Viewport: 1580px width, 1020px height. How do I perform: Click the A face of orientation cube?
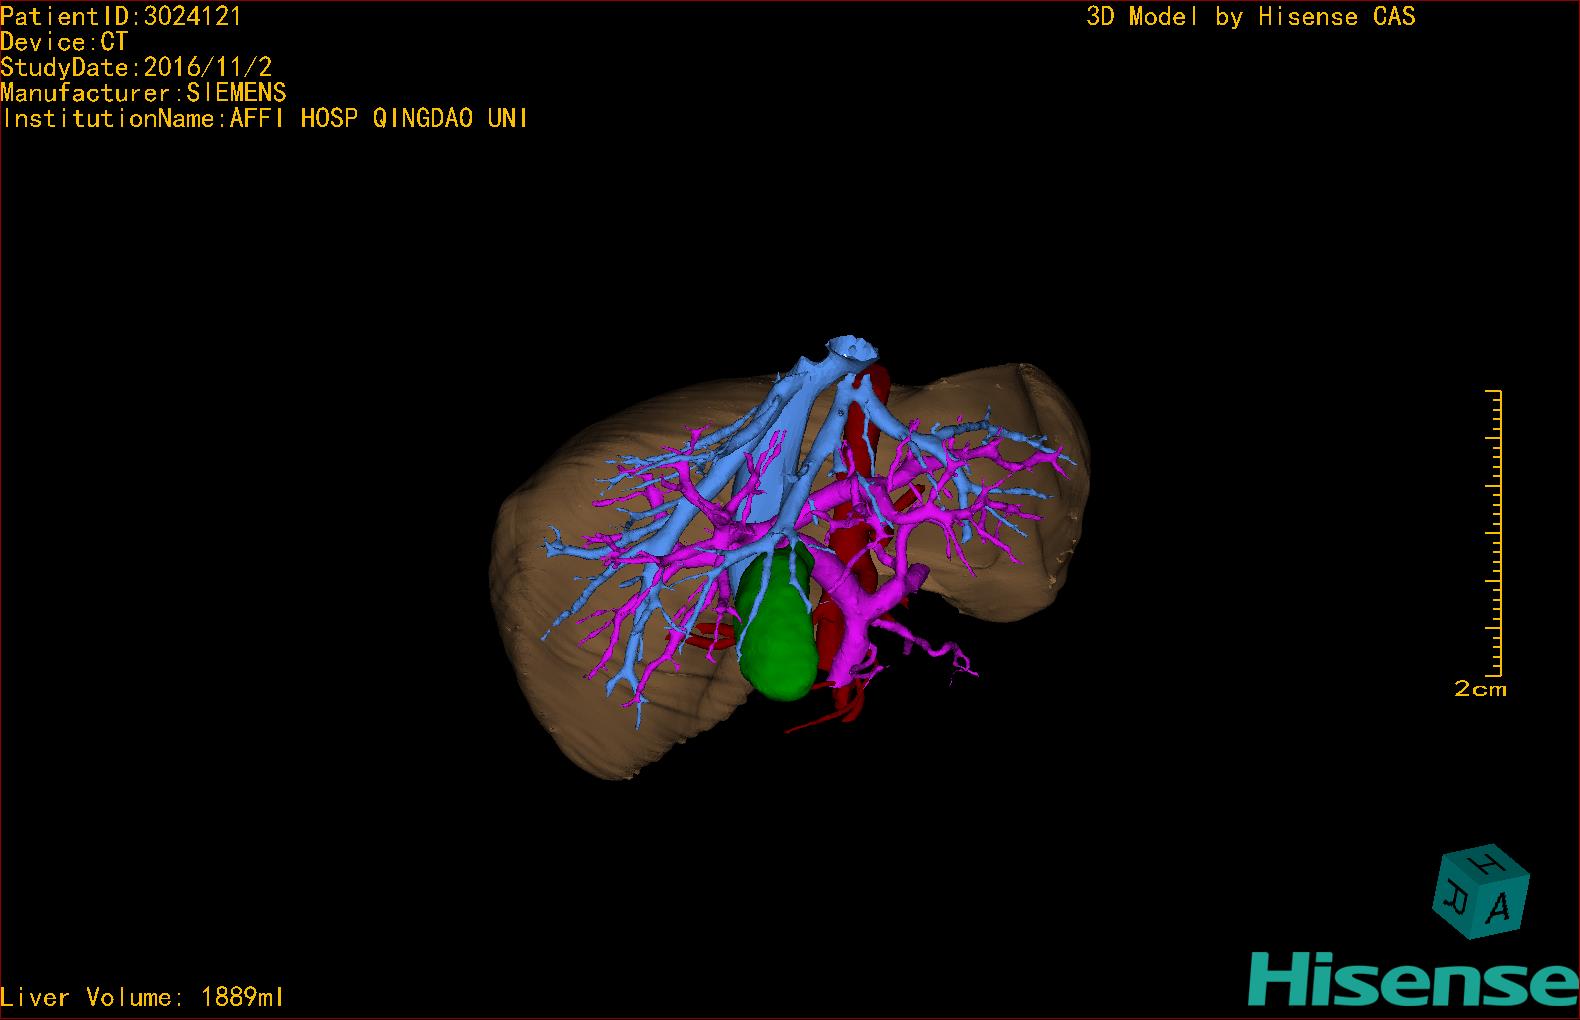pos(1498,907)
